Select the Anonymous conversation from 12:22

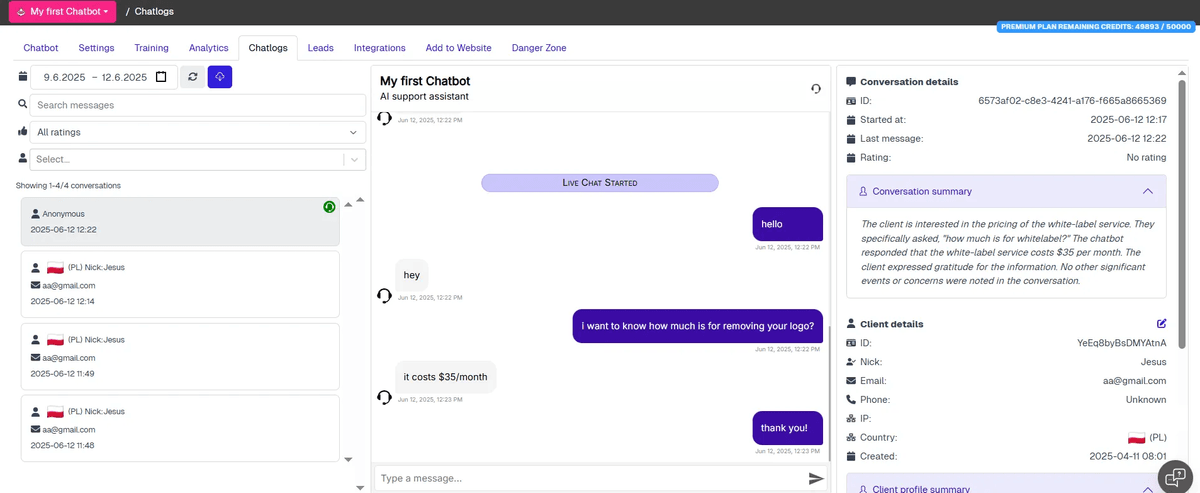point(179,222)
